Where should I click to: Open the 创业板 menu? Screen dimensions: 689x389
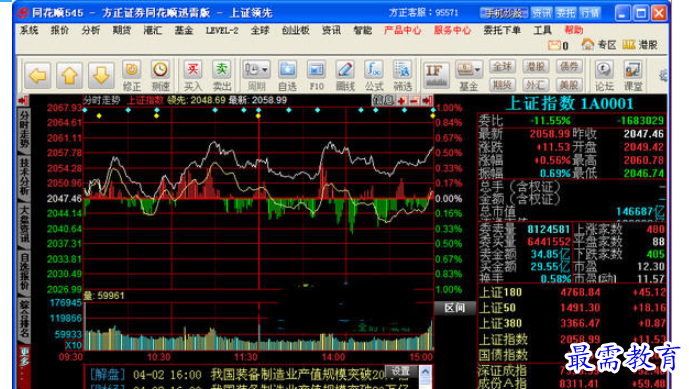[x=295, y=30]
